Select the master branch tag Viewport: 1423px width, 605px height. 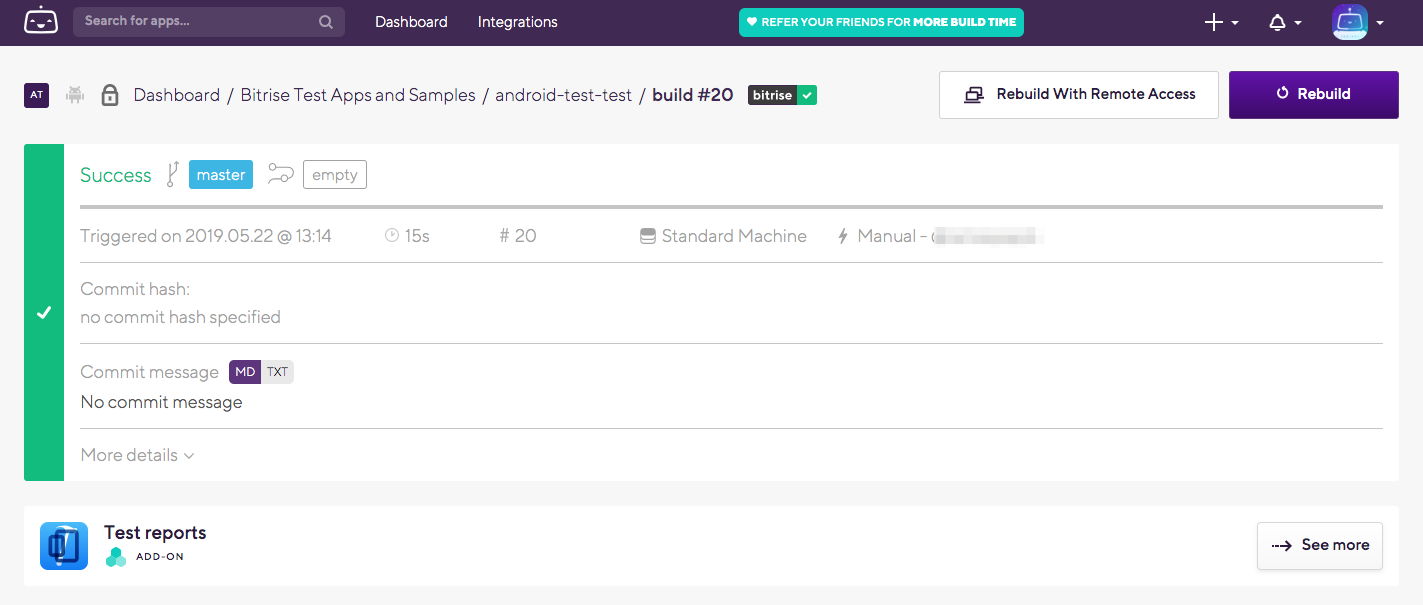pos(221,175)
